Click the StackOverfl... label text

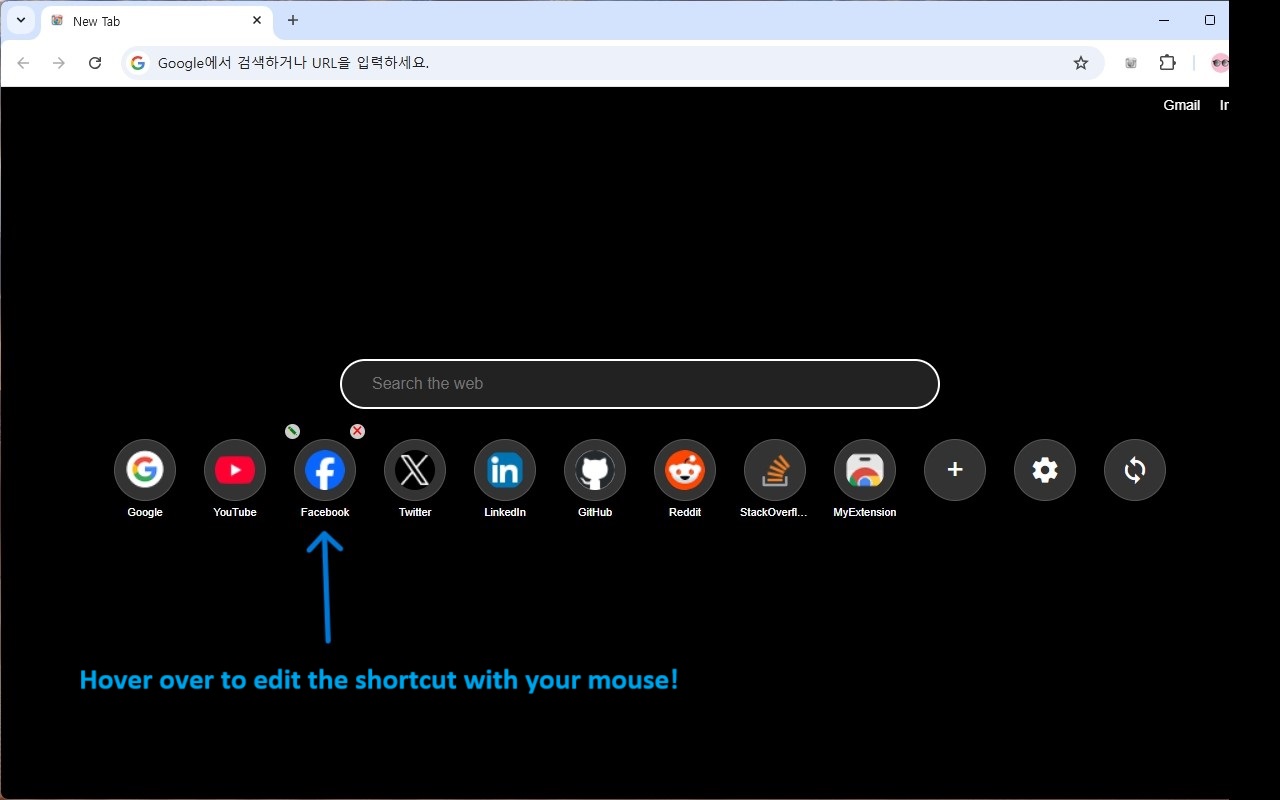click(x=773, y=512)
